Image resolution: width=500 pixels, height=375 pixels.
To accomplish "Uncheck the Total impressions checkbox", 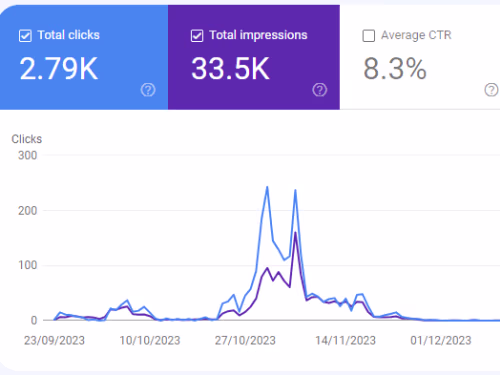I will click(197, 36).
